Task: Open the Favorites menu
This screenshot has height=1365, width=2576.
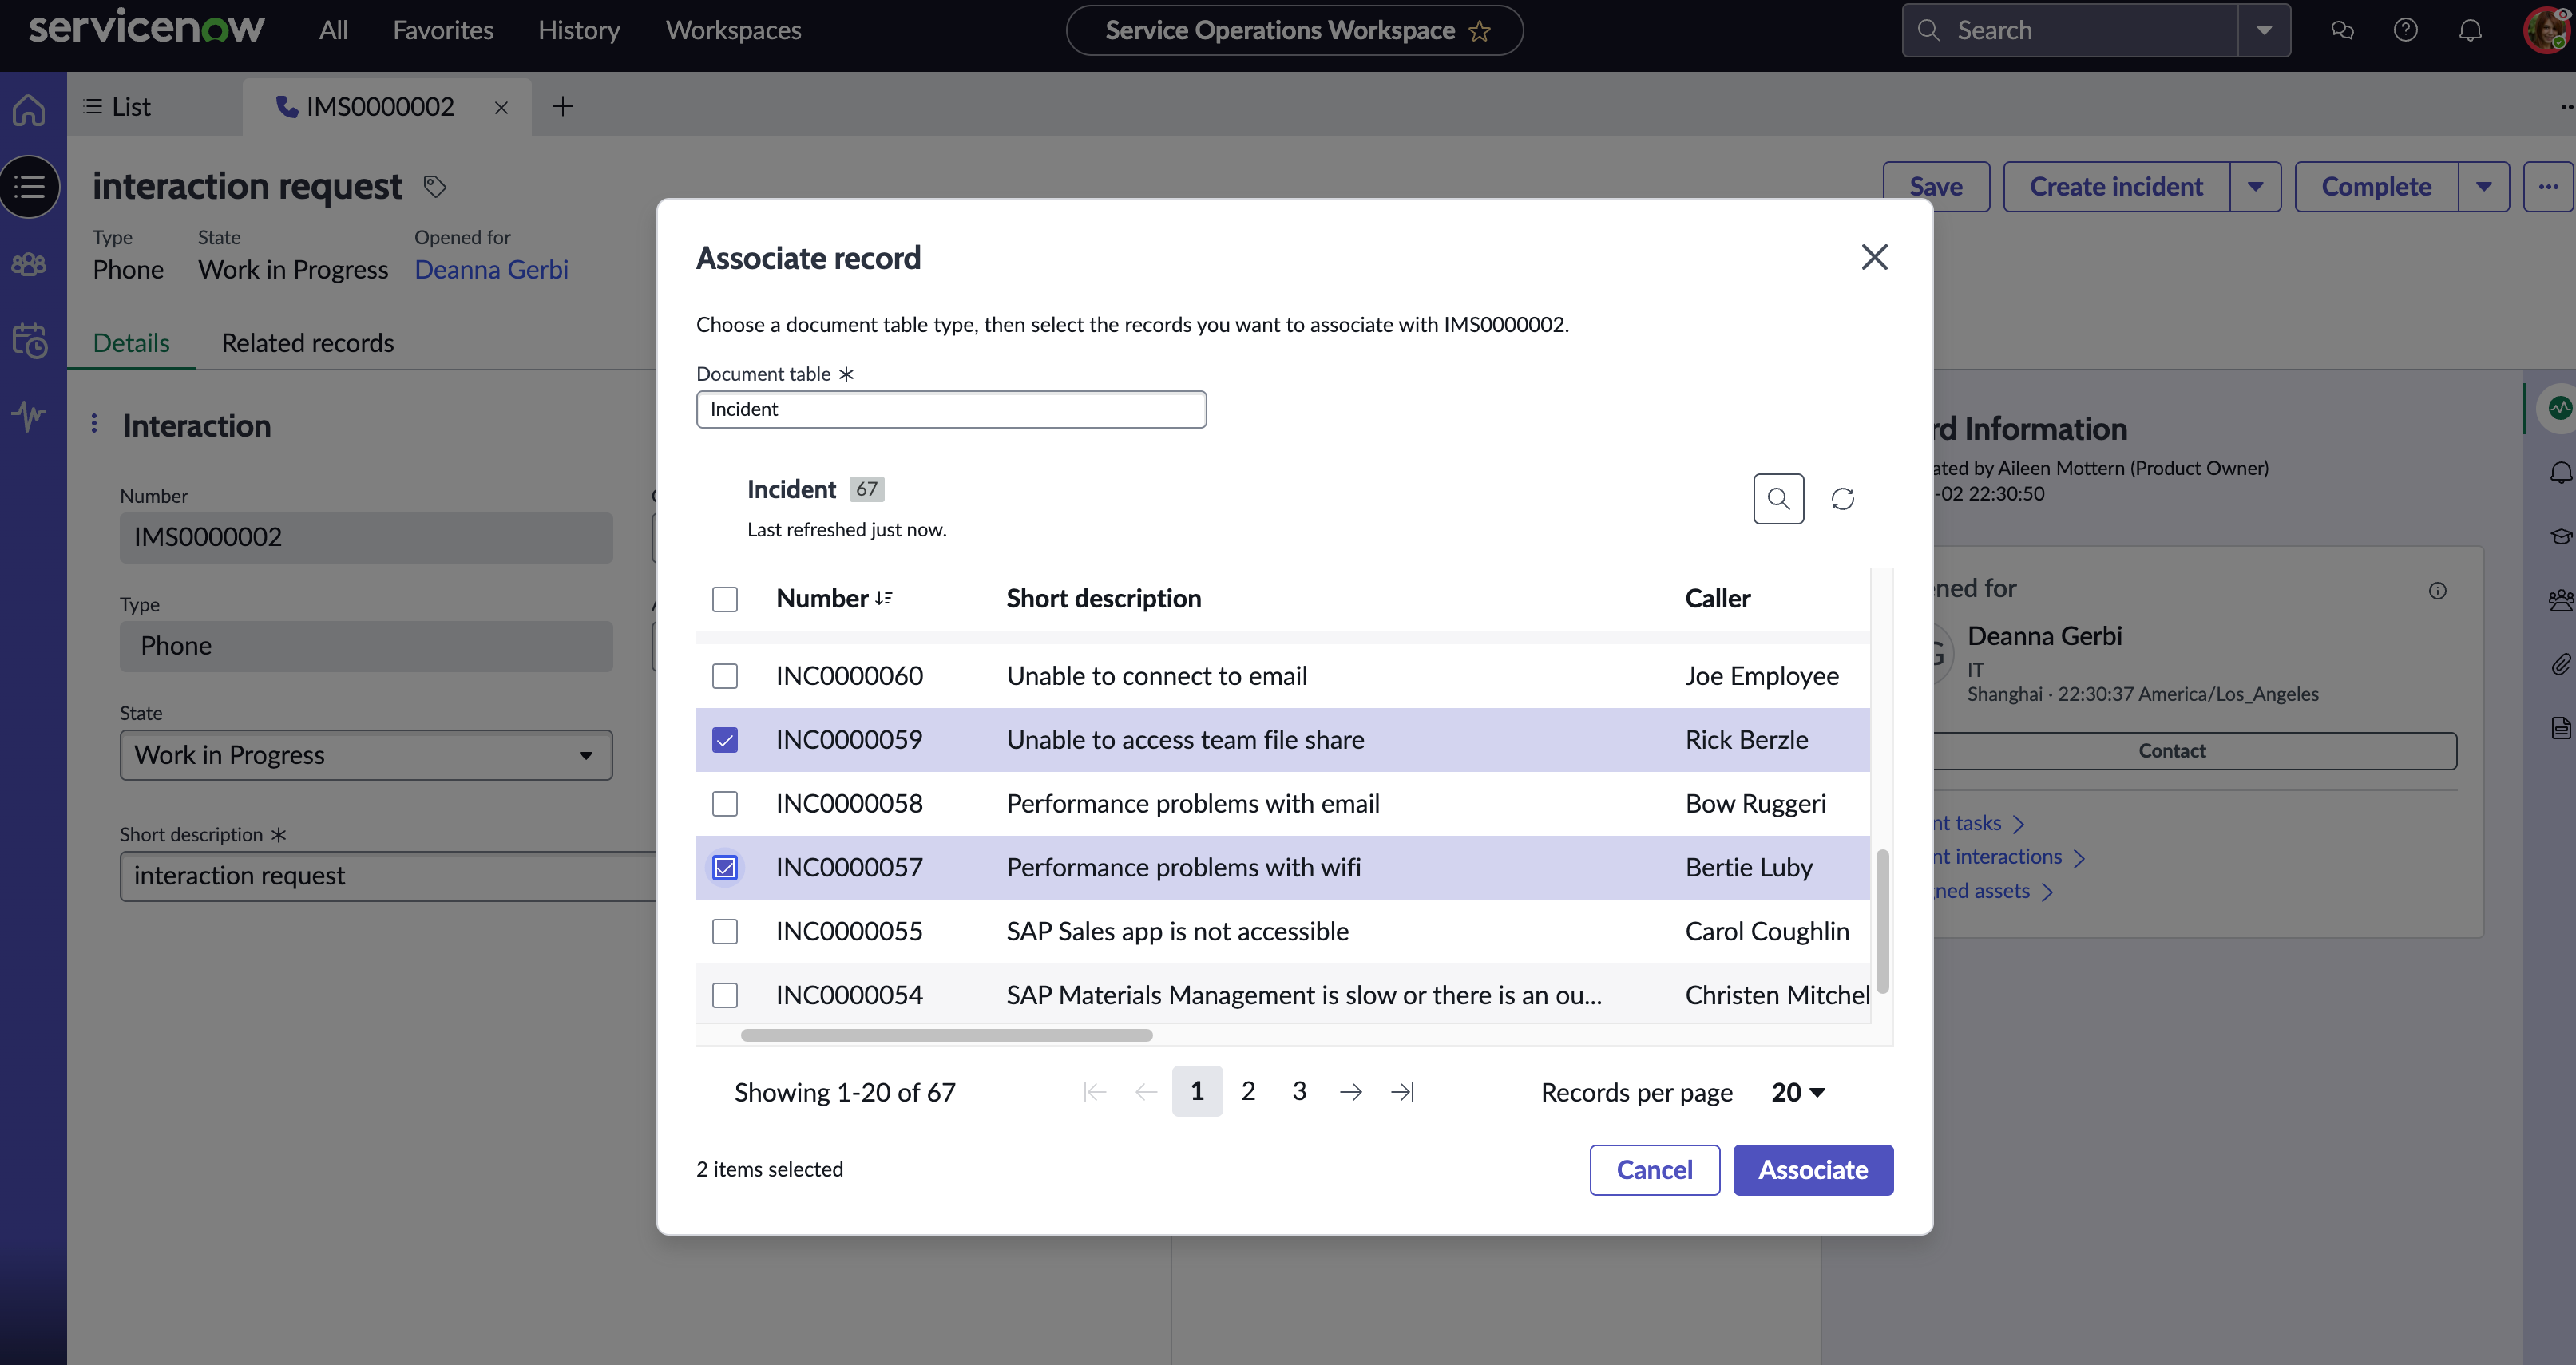Action: pos(443,30)
